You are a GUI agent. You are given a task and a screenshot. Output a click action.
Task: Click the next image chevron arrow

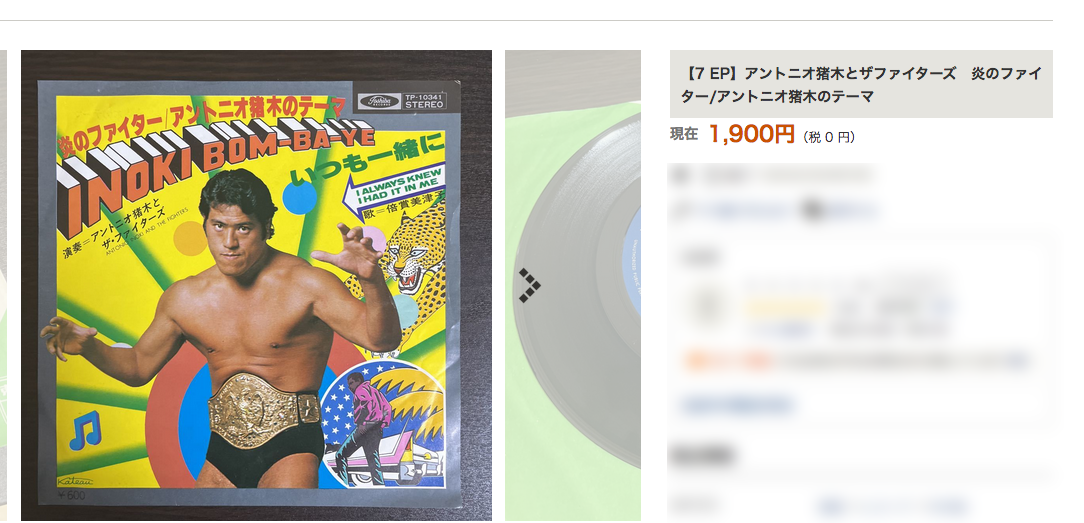click(x=529, y=285)
